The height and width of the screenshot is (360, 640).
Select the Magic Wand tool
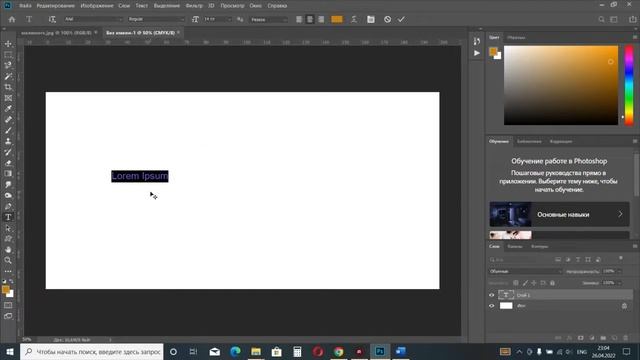tap(8, 76)
